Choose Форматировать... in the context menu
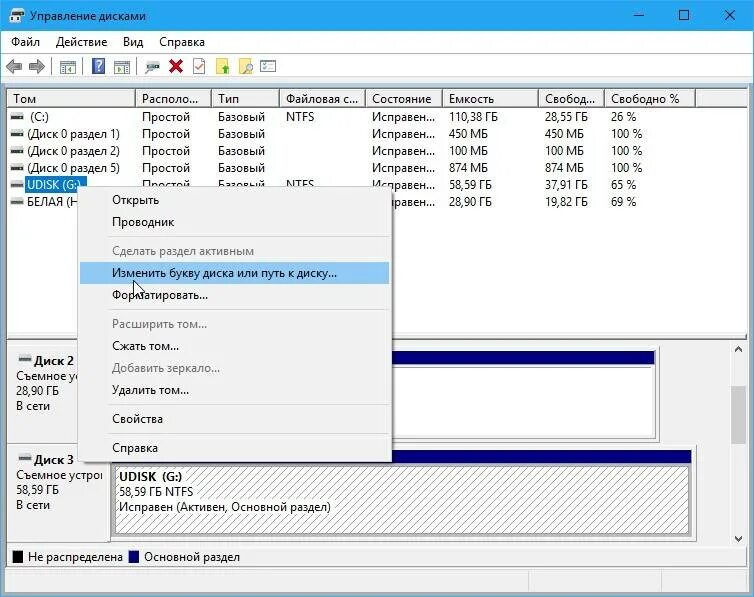The height and width of the screenshot is (597, 754). click(x=235, y=295)
